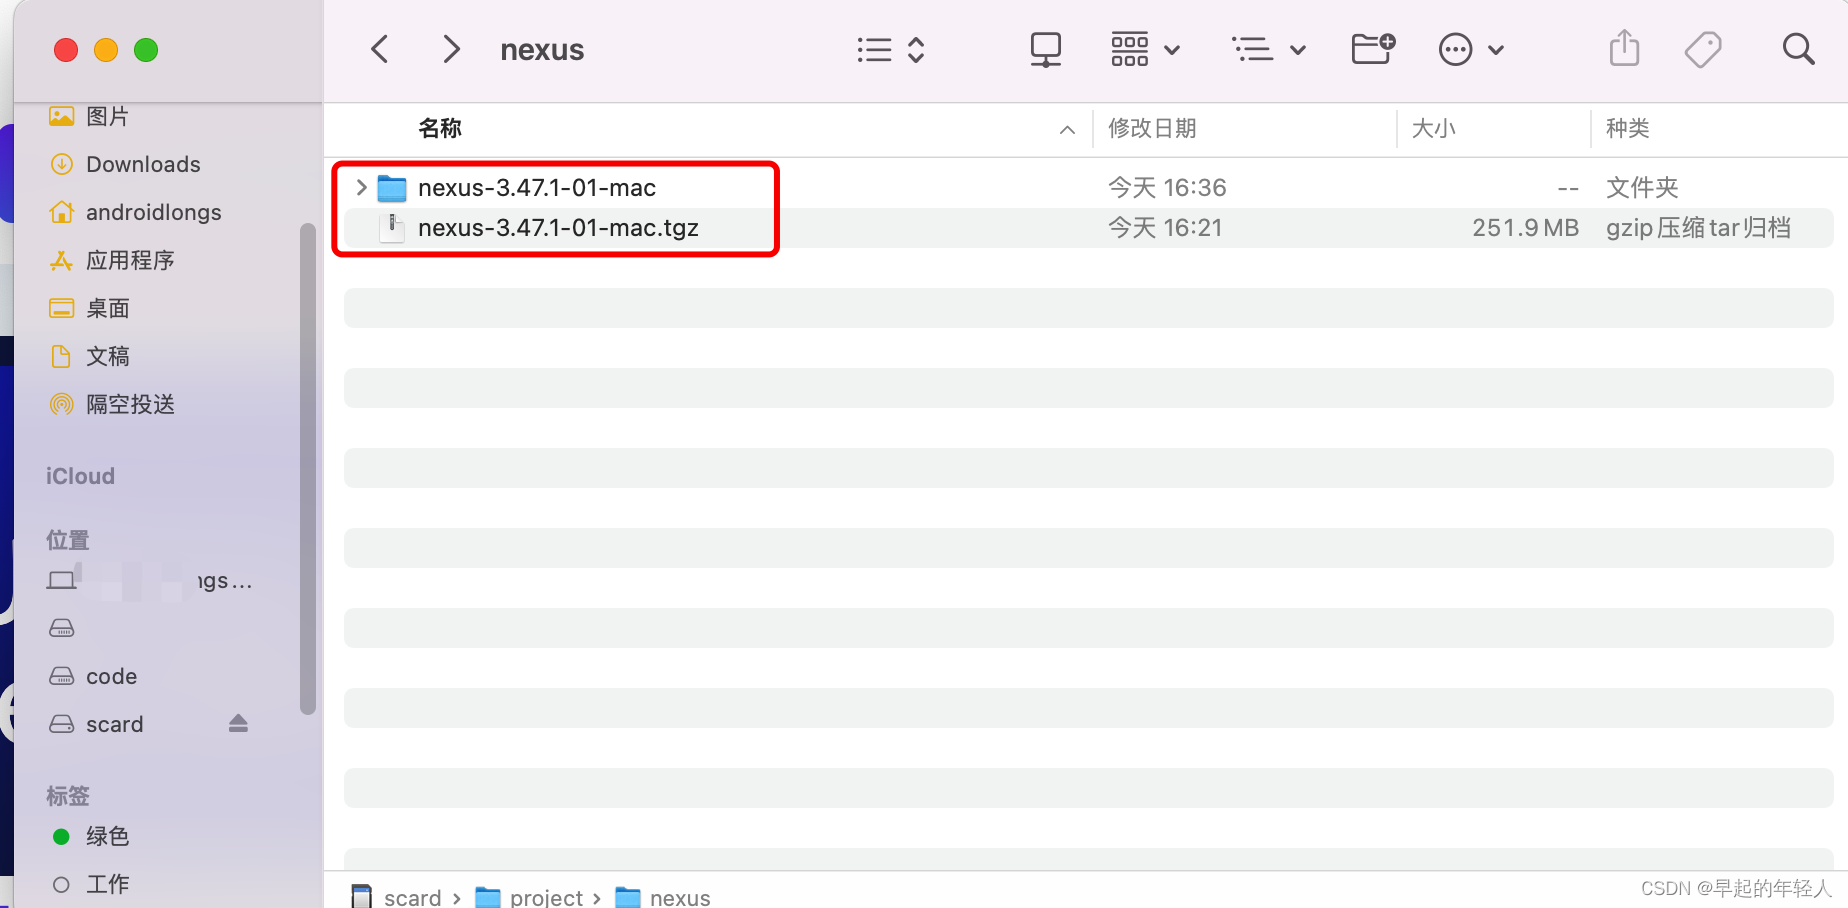Go back with the left chevron button
This screenshot has width=1848, height=908.
pyautogui.click(x=380, y=49)
